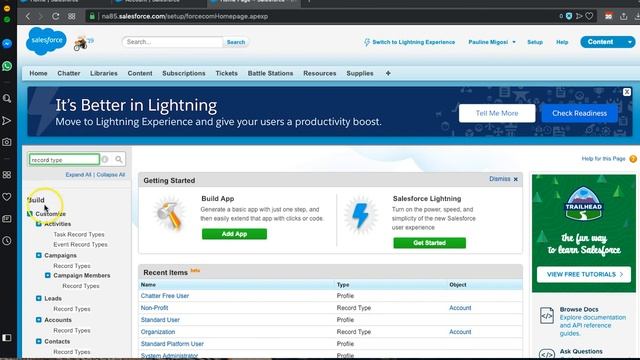Collapse the Leads tree node
The width and height of the screenshot is (640, 360).
39,298
